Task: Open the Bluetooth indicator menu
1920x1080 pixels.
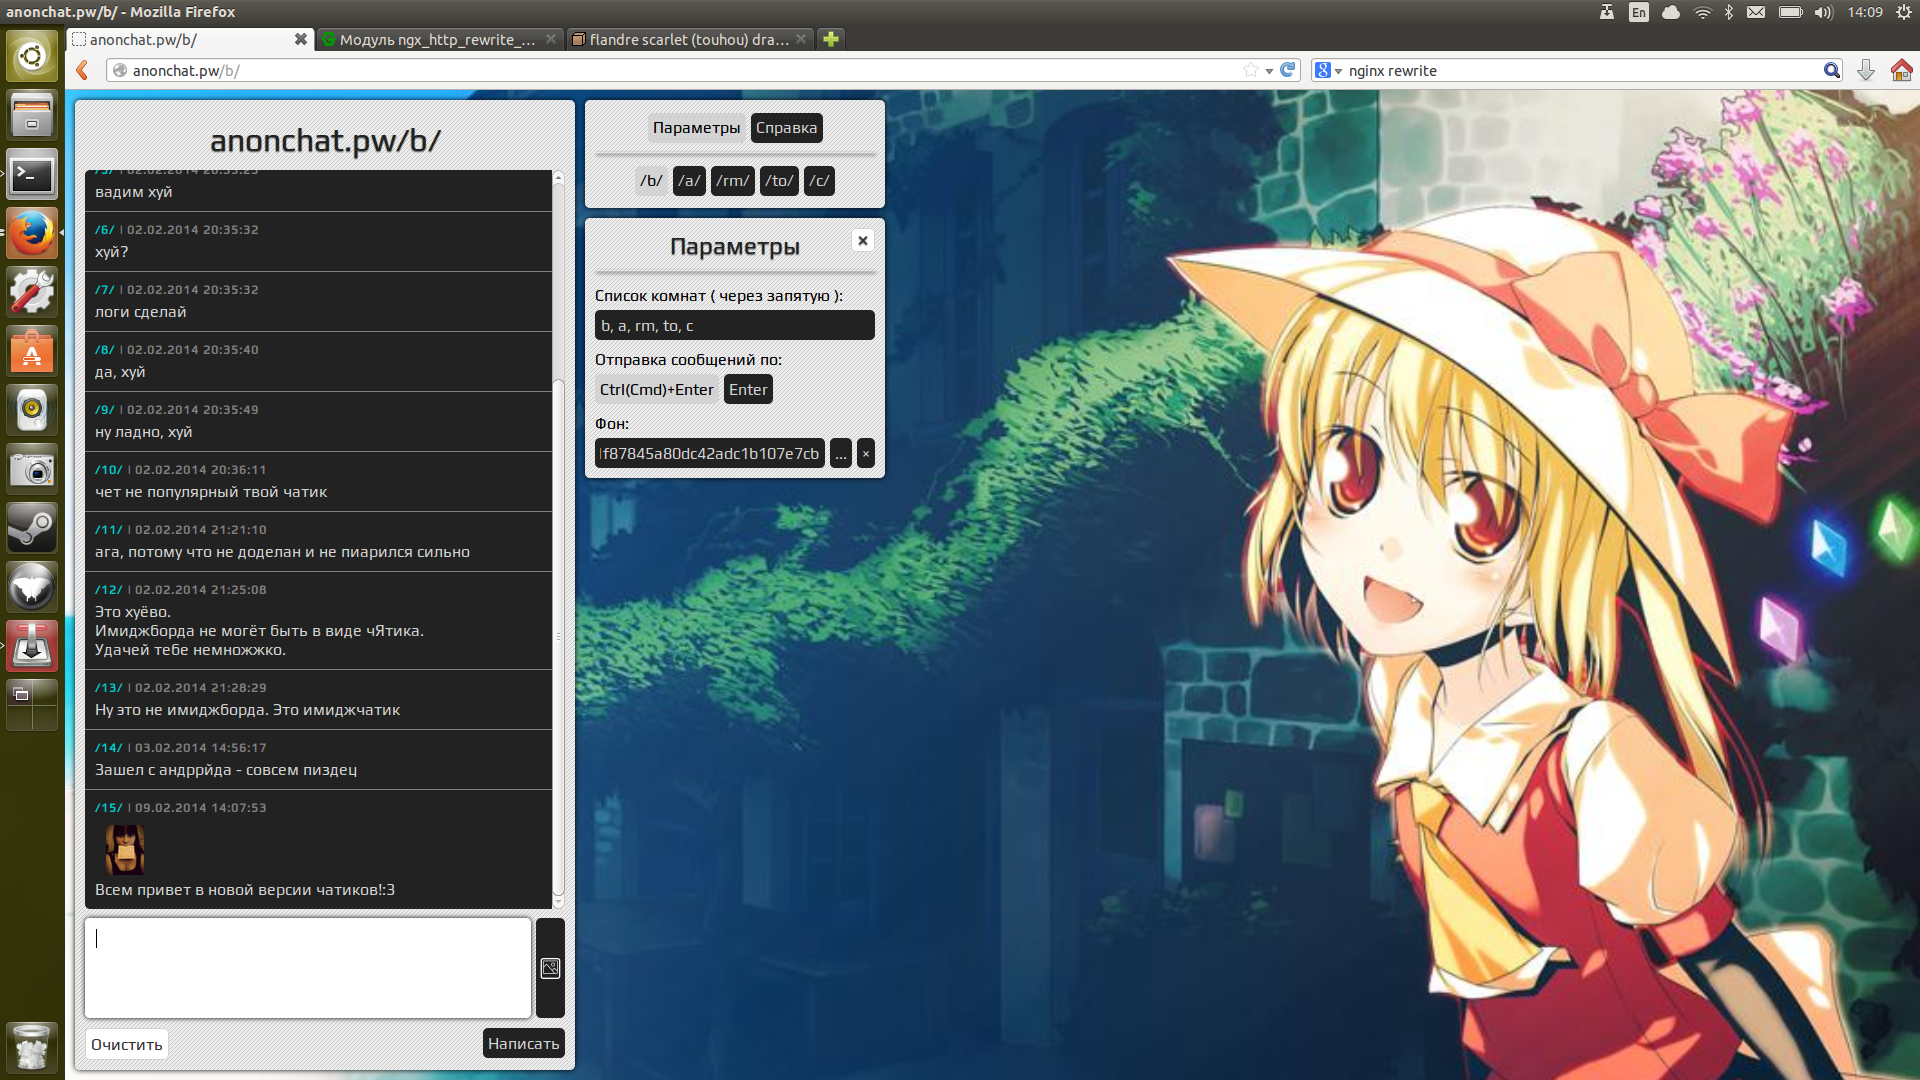Action: click(1729, 12)
